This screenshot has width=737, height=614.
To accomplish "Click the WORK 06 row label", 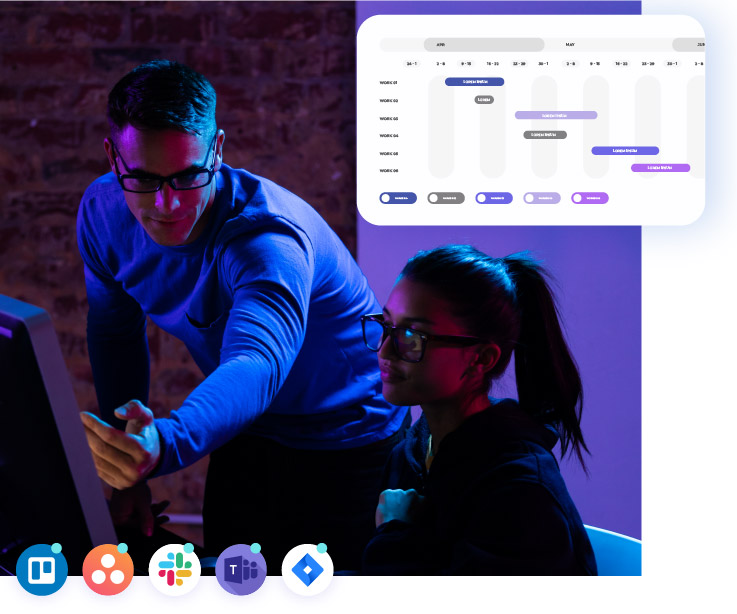I will (389, 171).
